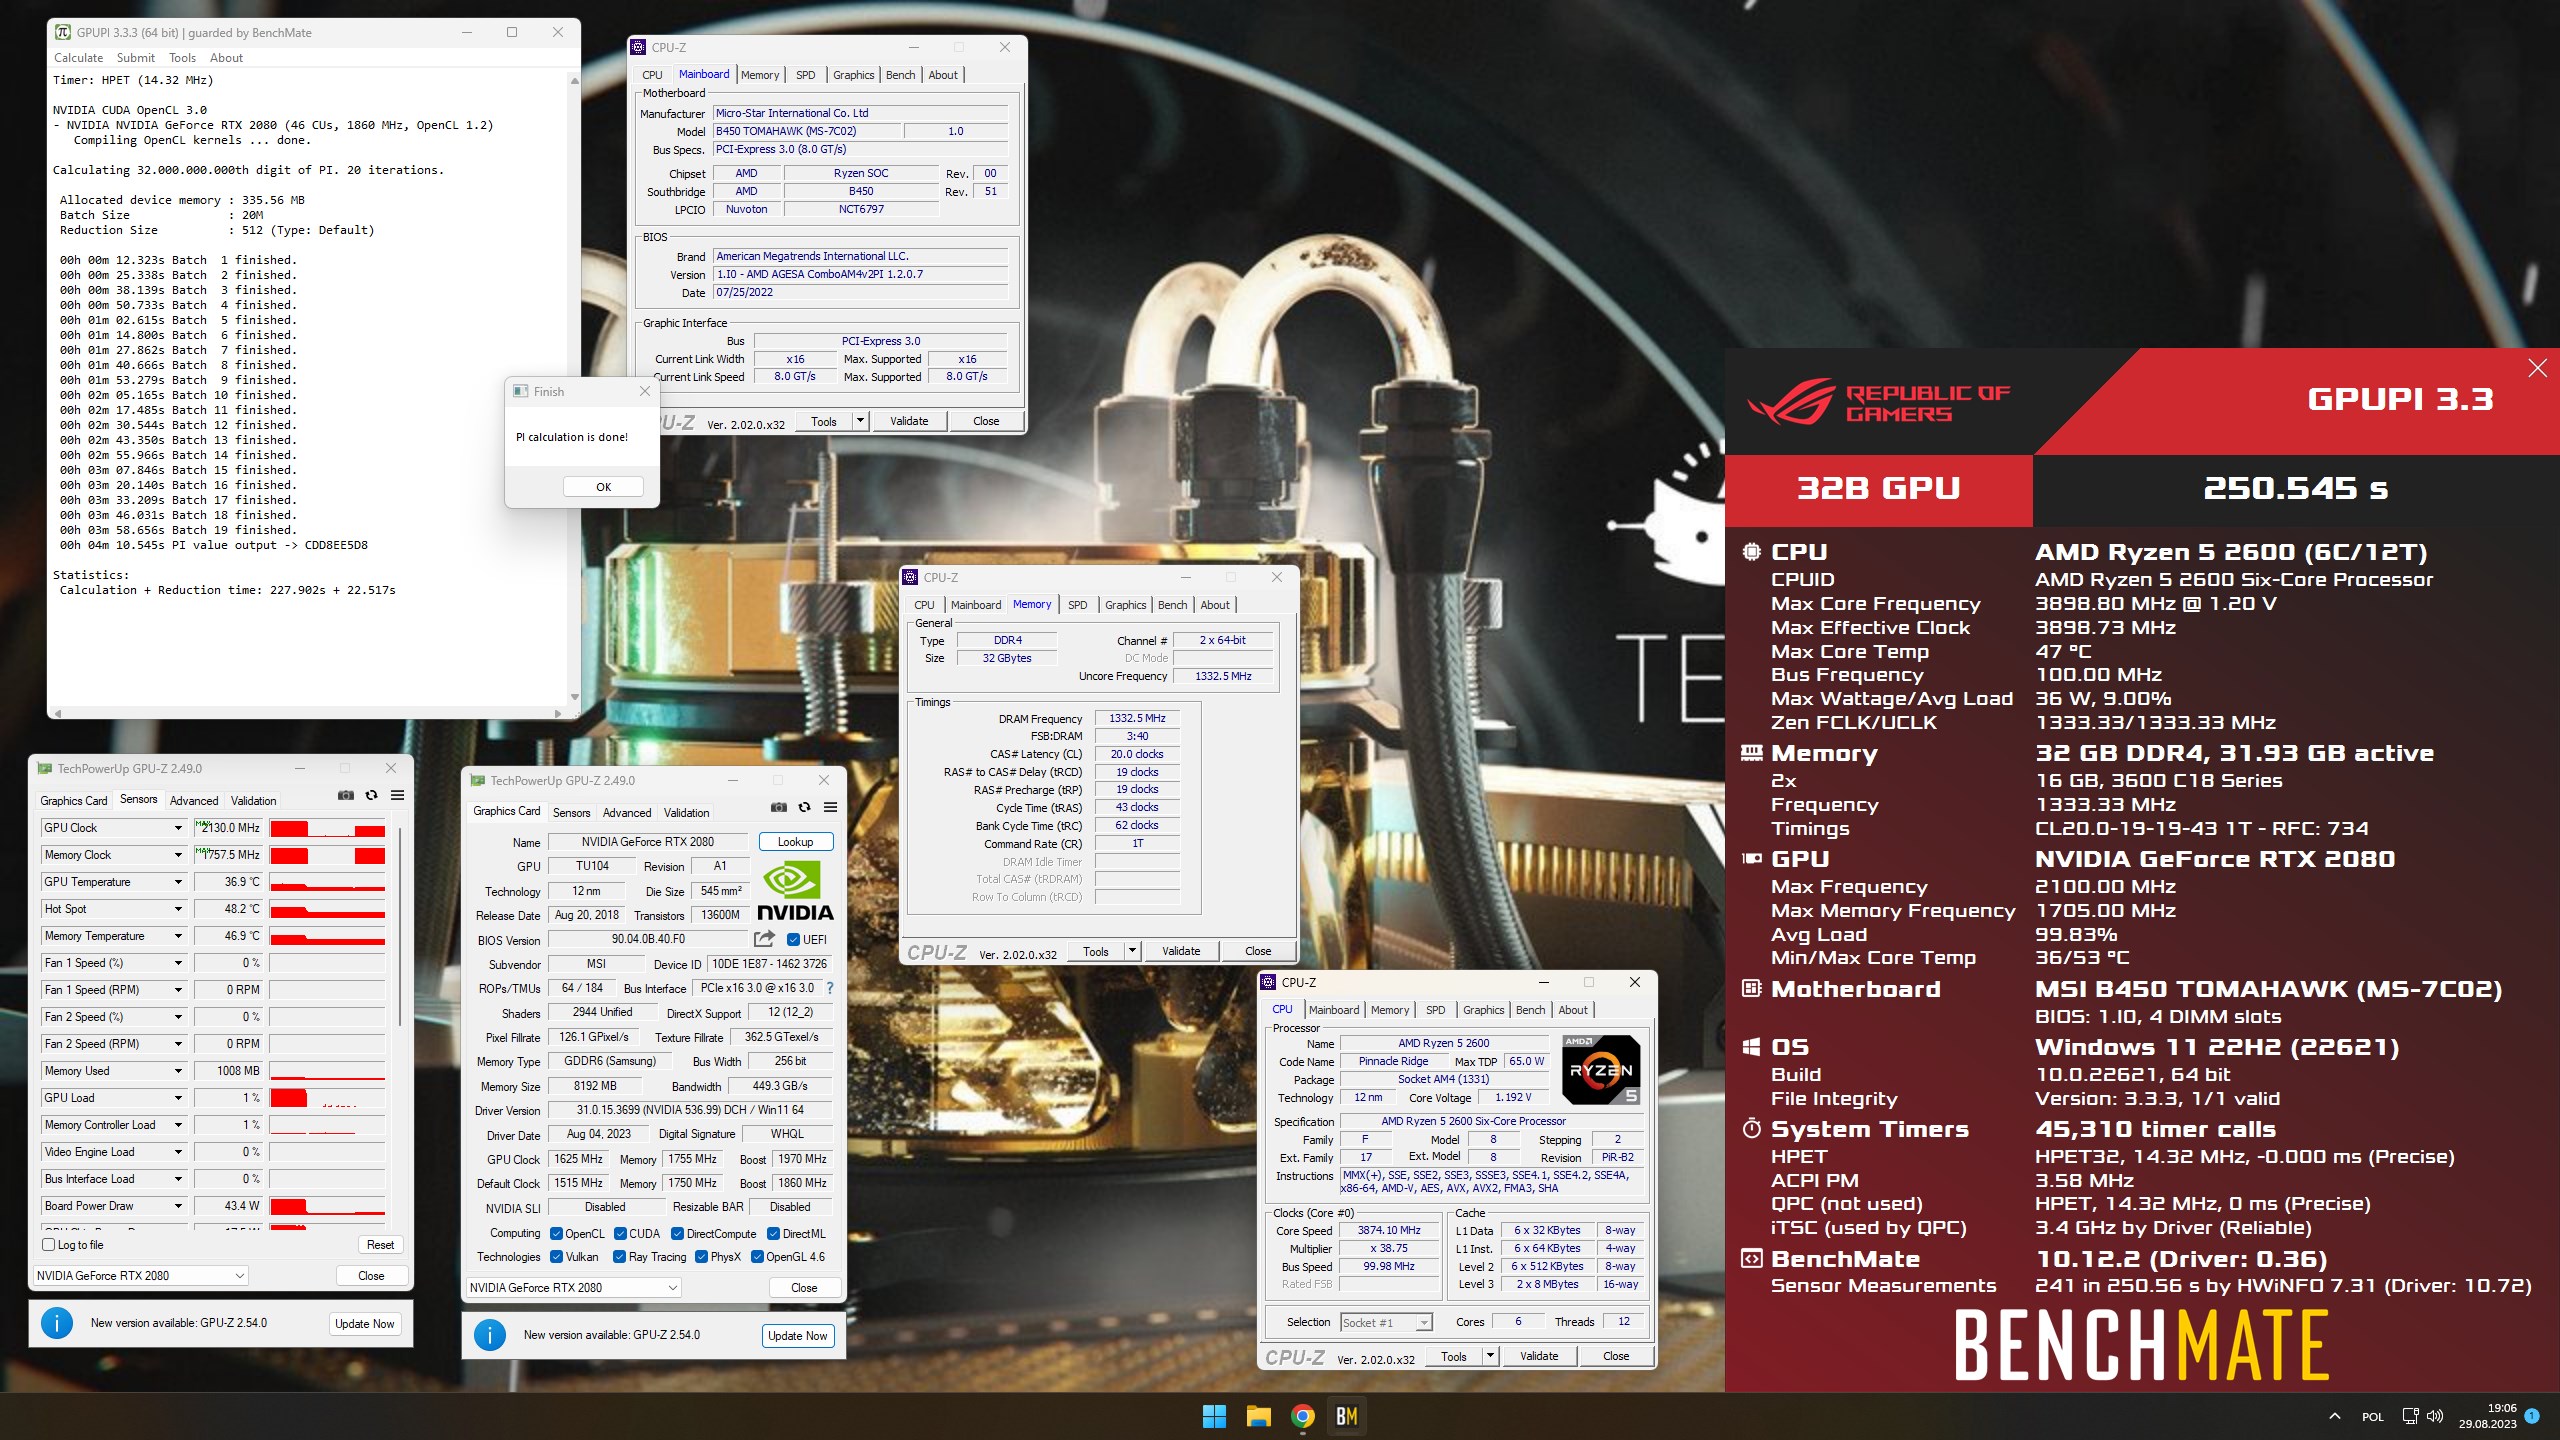2560x1440 pixels.
Task: Click the Republic of Gamers logo
Action: pos(1878,402)
